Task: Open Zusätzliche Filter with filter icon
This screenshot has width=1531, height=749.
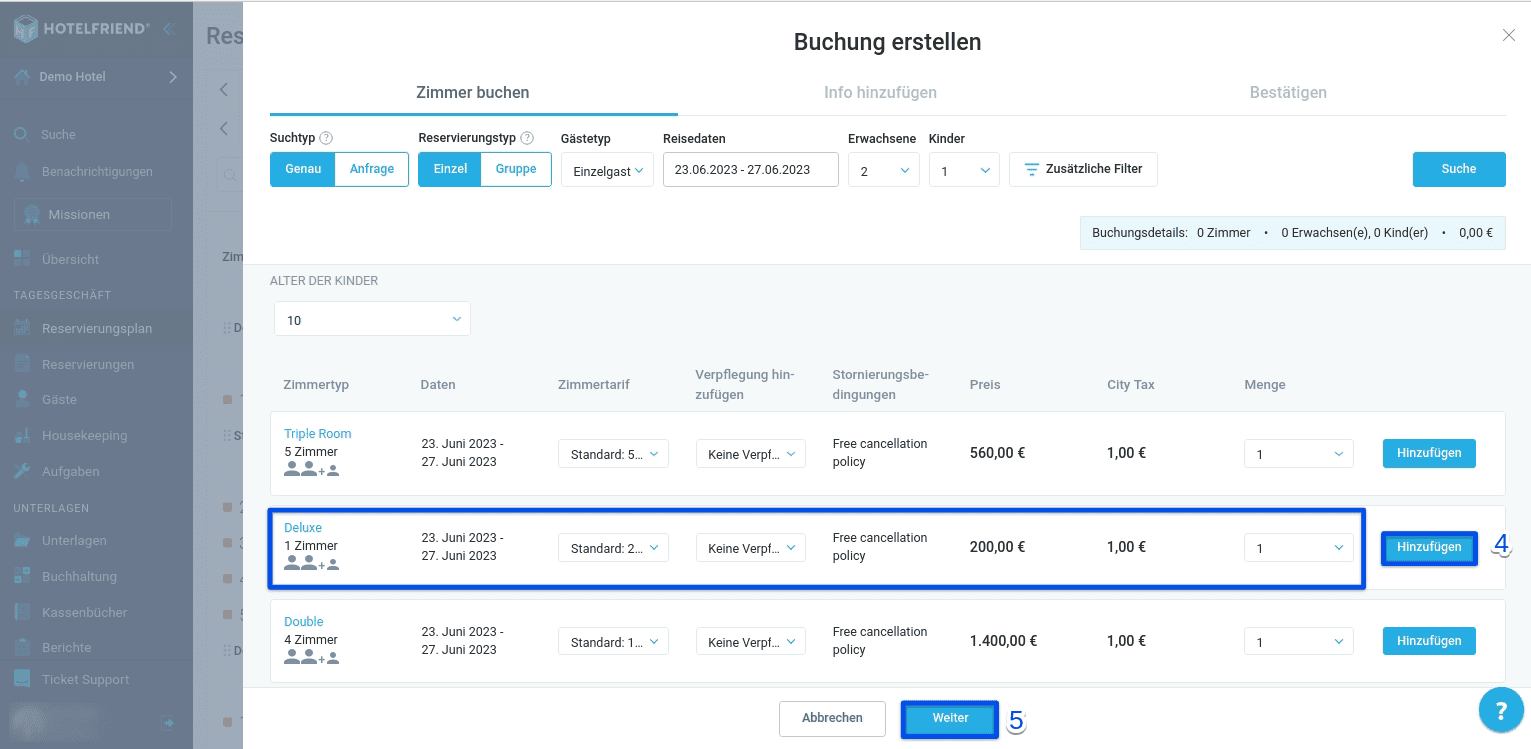Action: coord(1083,169)
